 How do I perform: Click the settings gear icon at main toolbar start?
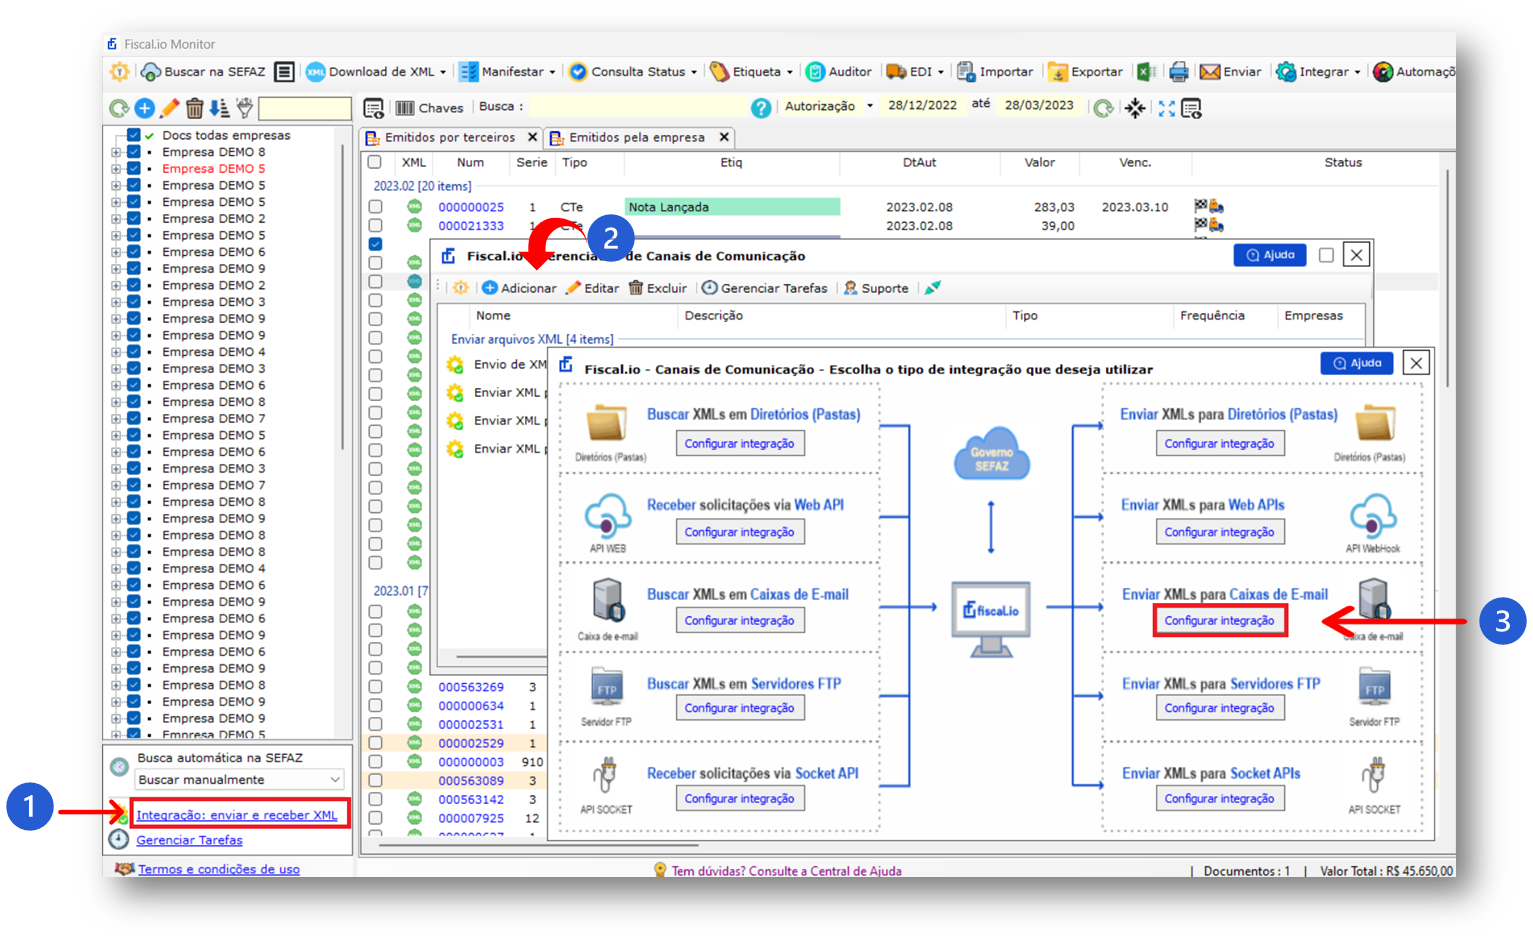(119, 72)
